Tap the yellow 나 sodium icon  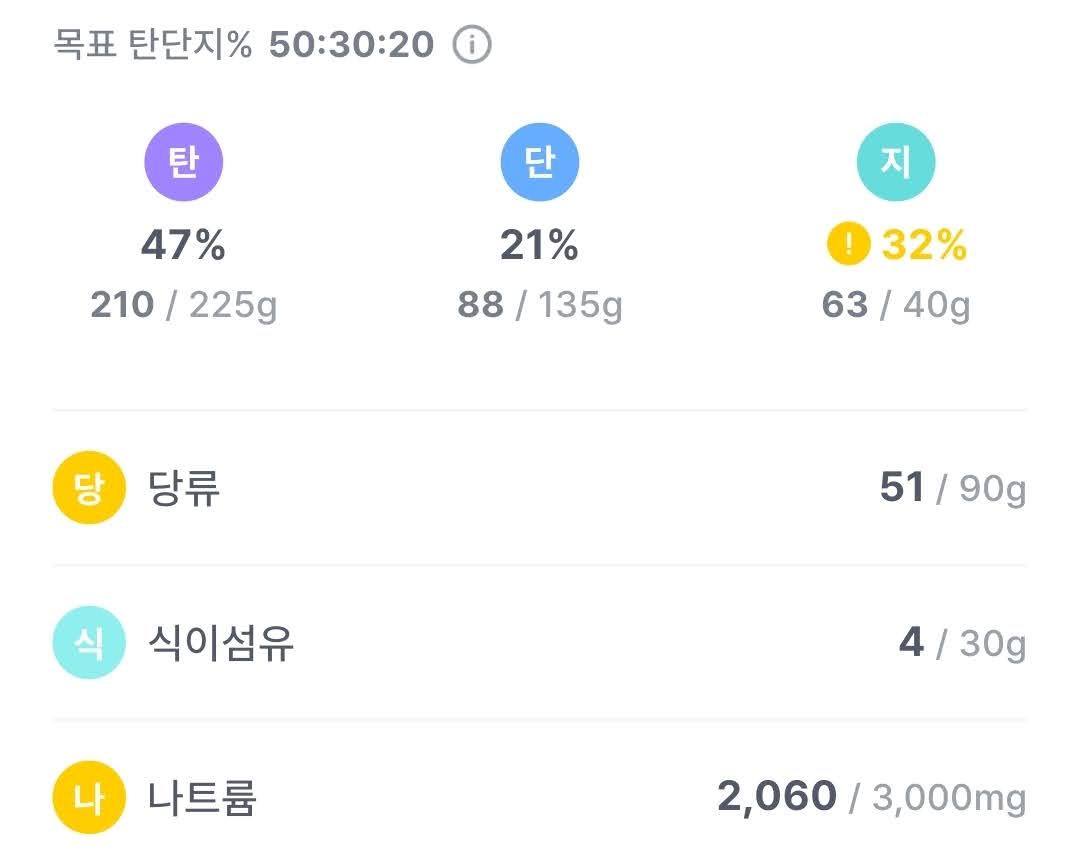[89, 797]
